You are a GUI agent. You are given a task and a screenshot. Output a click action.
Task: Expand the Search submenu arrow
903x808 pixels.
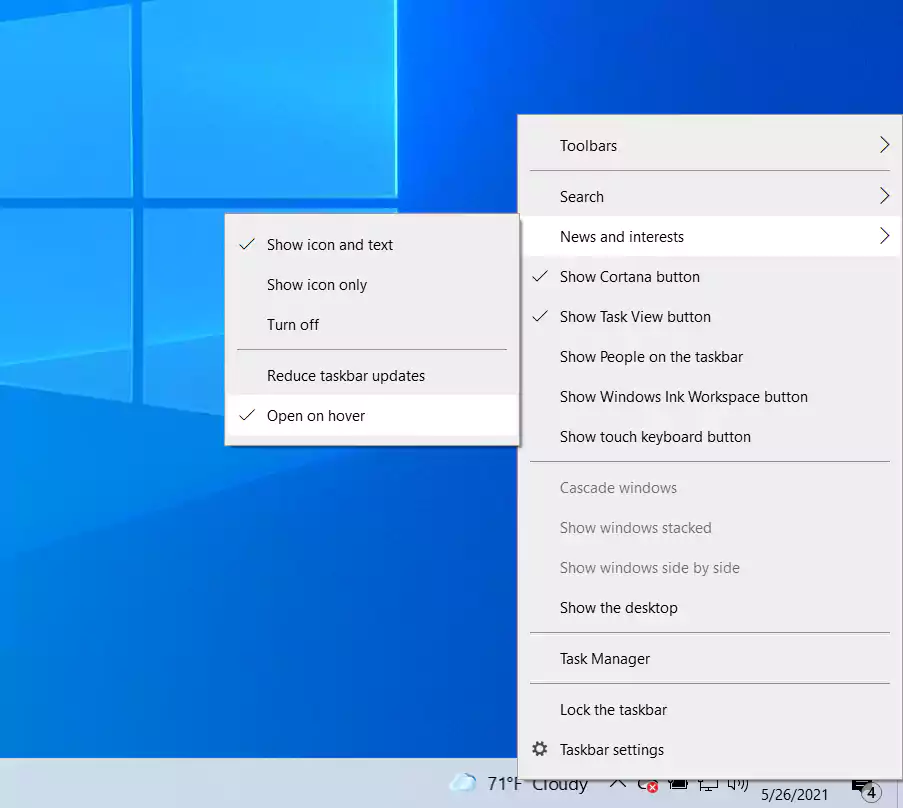885,196
